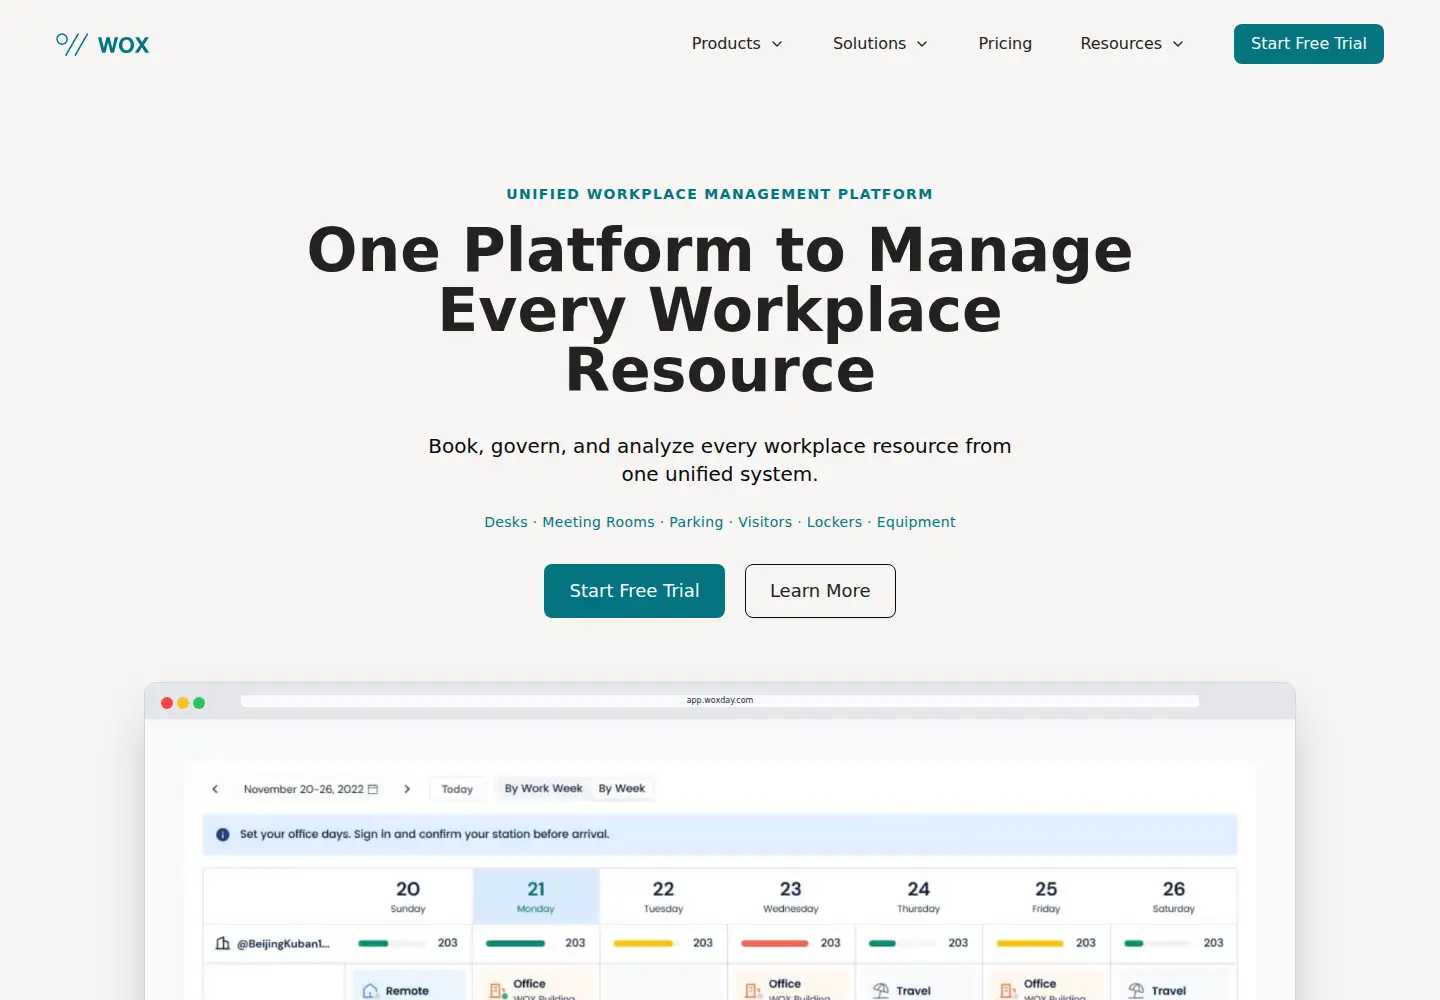Select the Thursday 24 column header

(x=918, y=896)
